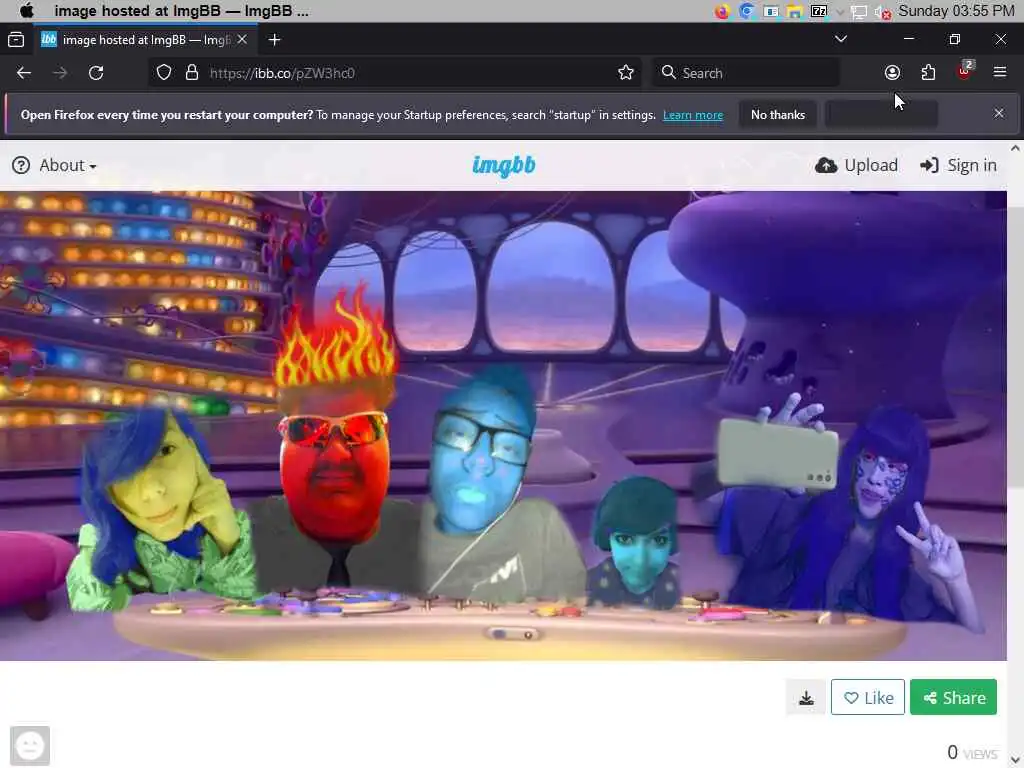This screenshot has width=1024, height=768.
Task: Expand the hidden tray icons chevron
Action: [840, 12]
